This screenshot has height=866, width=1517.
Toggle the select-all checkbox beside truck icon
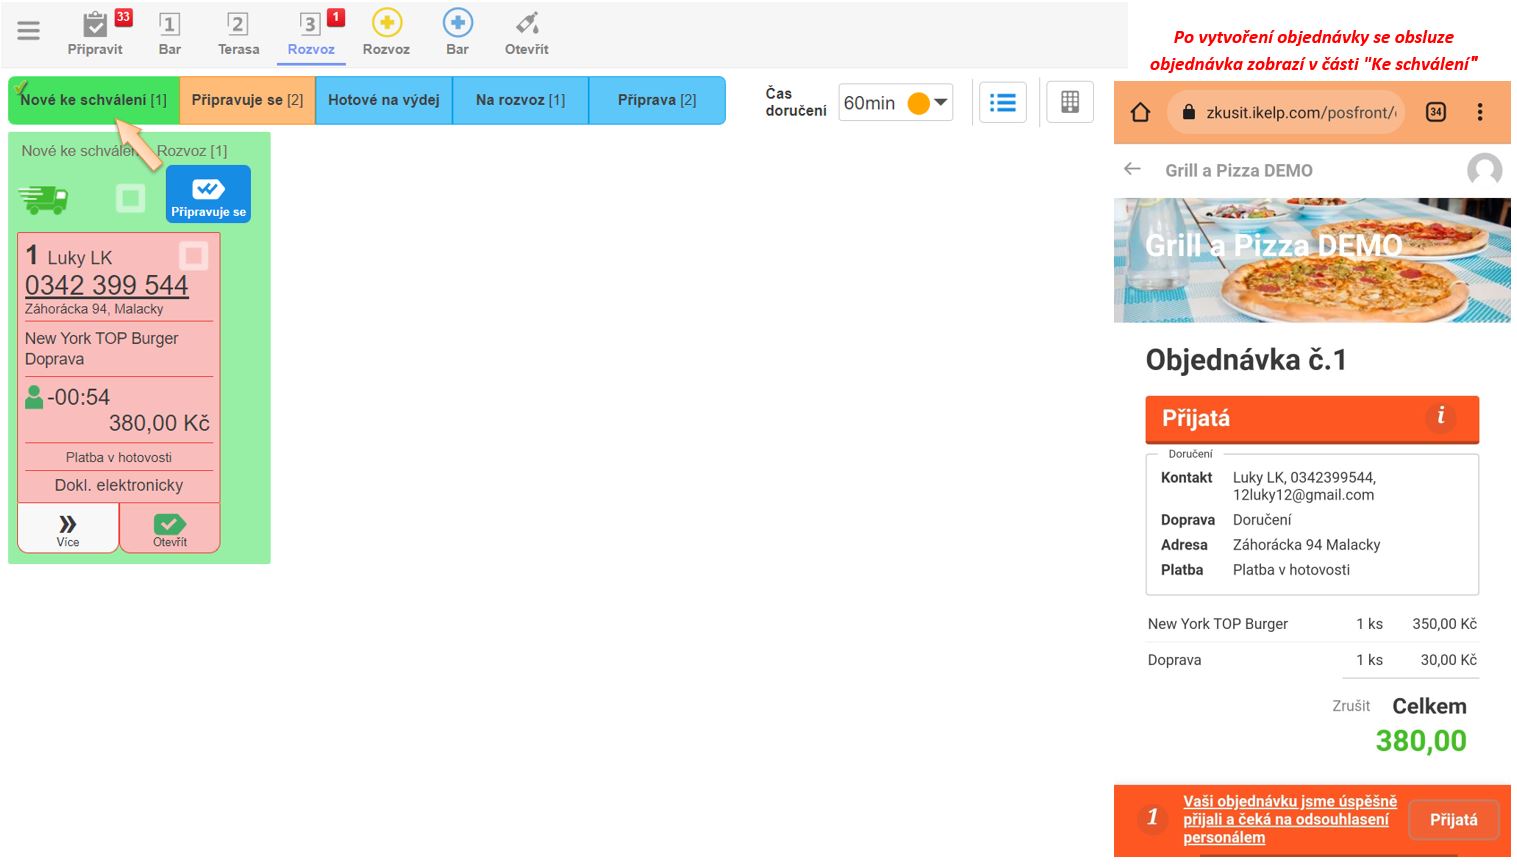[130, 198]
